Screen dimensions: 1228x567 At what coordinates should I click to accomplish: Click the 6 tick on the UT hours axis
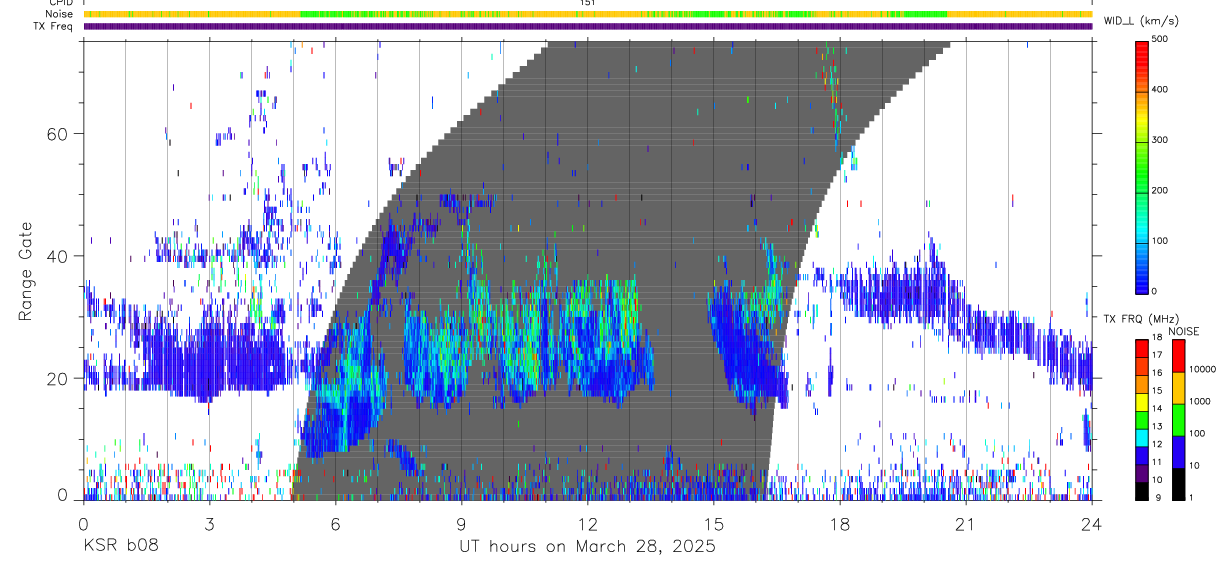tap(335, 524)
